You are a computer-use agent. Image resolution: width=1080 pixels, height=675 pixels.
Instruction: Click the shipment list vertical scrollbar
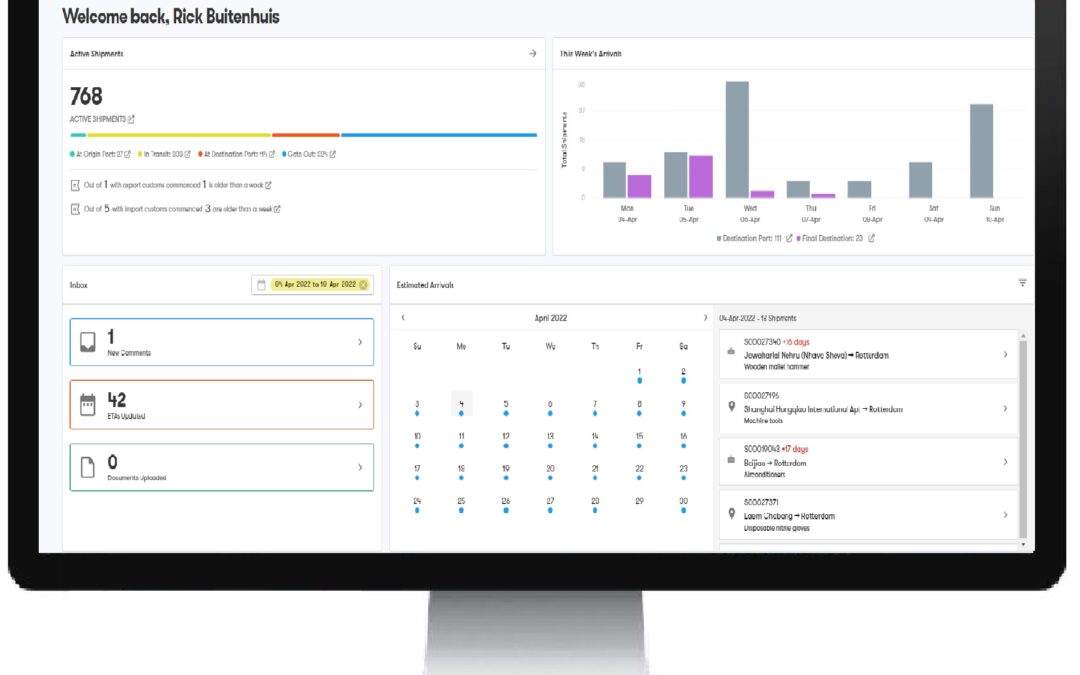coord(1023,439)
